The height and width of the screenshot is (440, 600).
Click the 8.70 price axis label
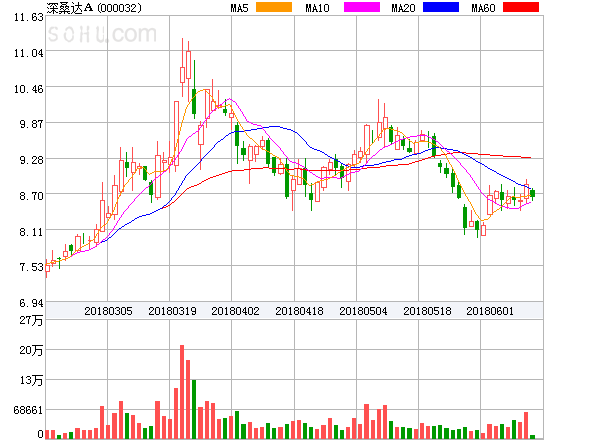point(31,196)
